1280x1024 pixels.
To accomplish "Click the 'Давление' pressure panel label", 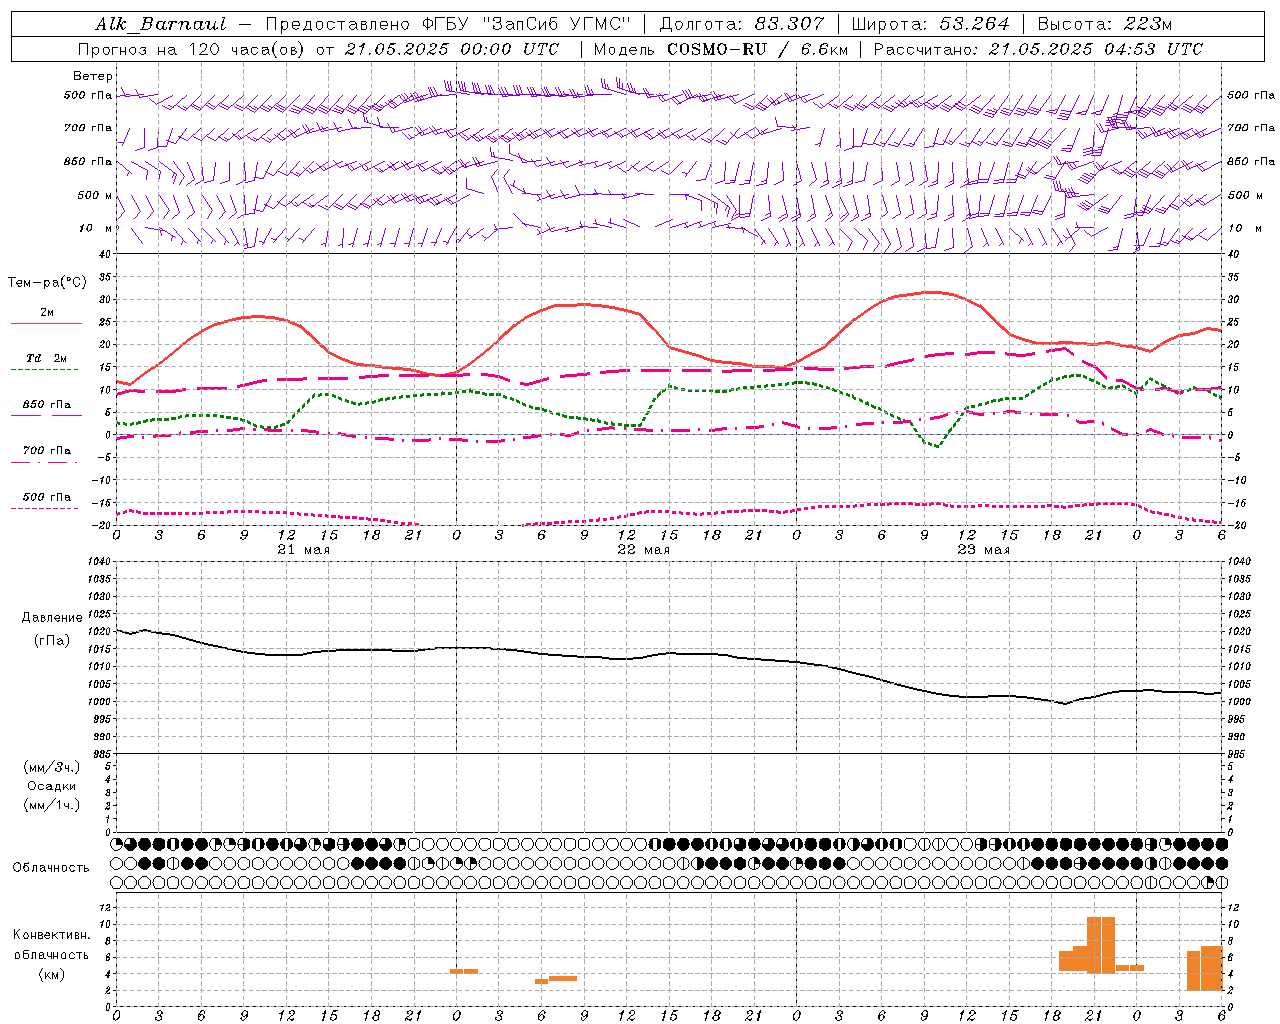I will pos(52,618).
